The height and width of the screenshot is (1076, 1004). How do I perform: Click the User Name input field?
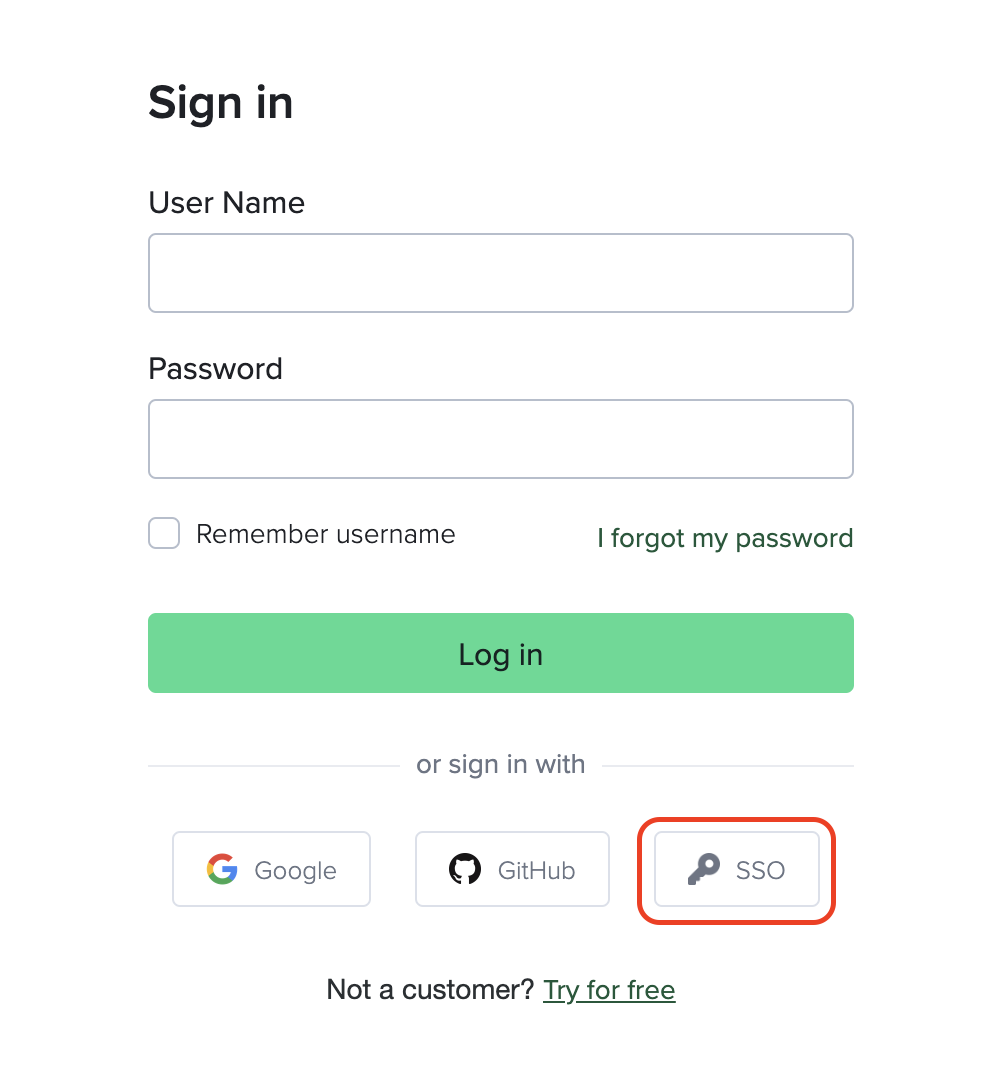pos(500,272)
